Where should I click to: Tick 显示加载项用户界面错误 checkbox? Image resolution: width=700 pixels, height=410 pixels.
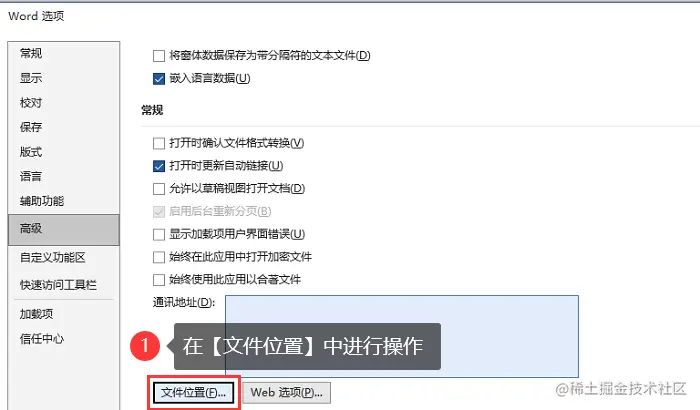click(x=159, y=234)
